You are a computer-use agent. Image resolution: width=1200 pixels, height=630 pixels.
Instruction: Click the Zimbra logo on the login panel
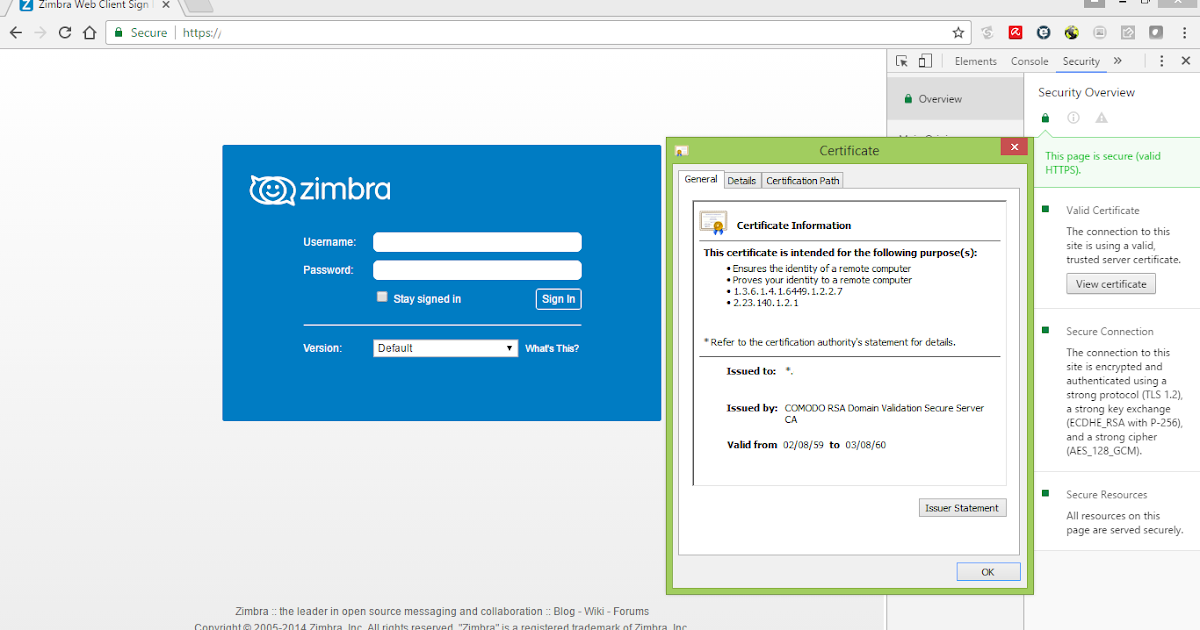coord(320,190)
